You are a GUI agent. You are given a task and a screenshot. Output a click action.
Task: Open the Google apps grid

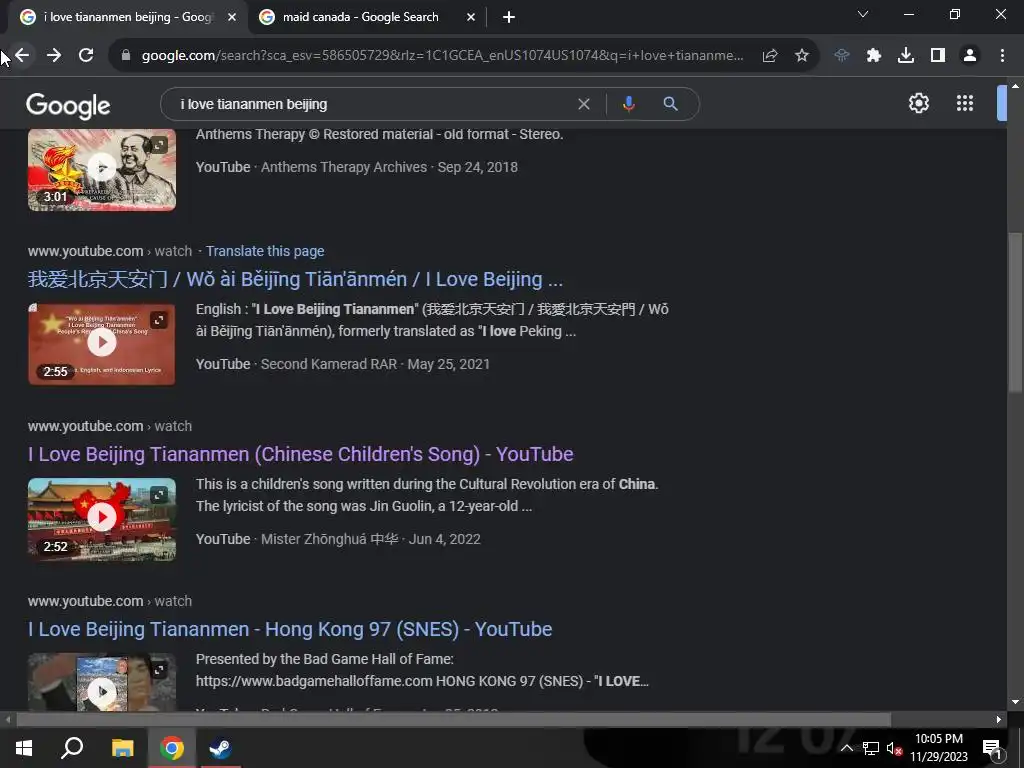(x=965, y=103)
